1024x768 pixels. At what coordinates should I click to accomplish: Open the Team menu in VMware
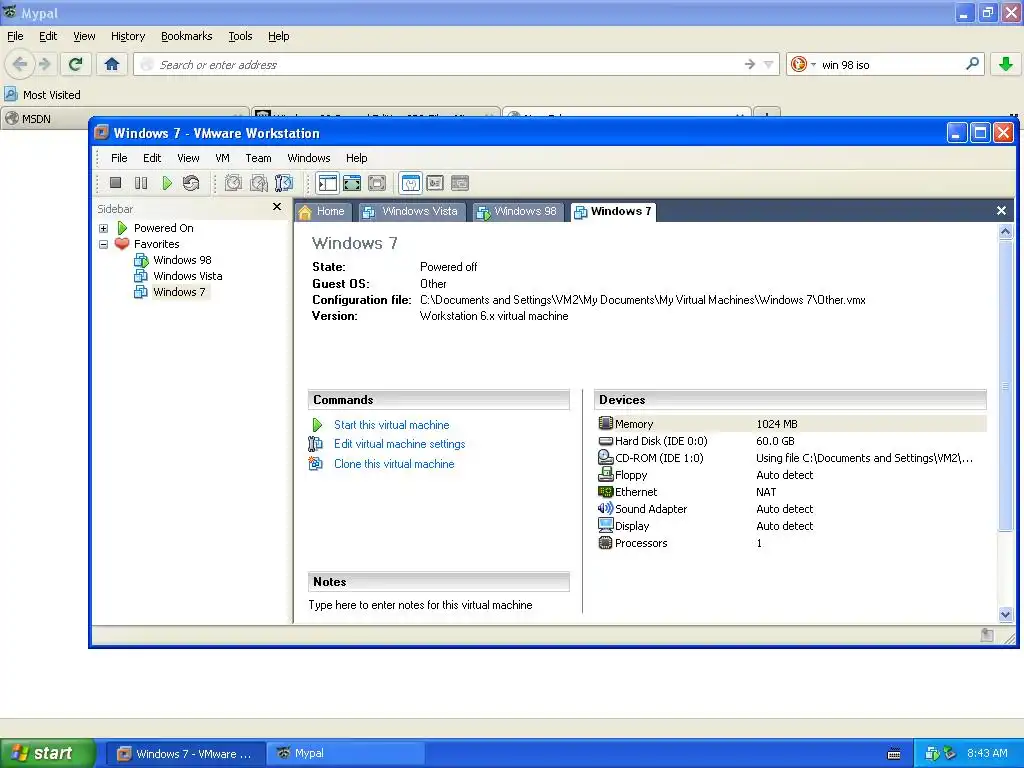(x=258, y=158)
